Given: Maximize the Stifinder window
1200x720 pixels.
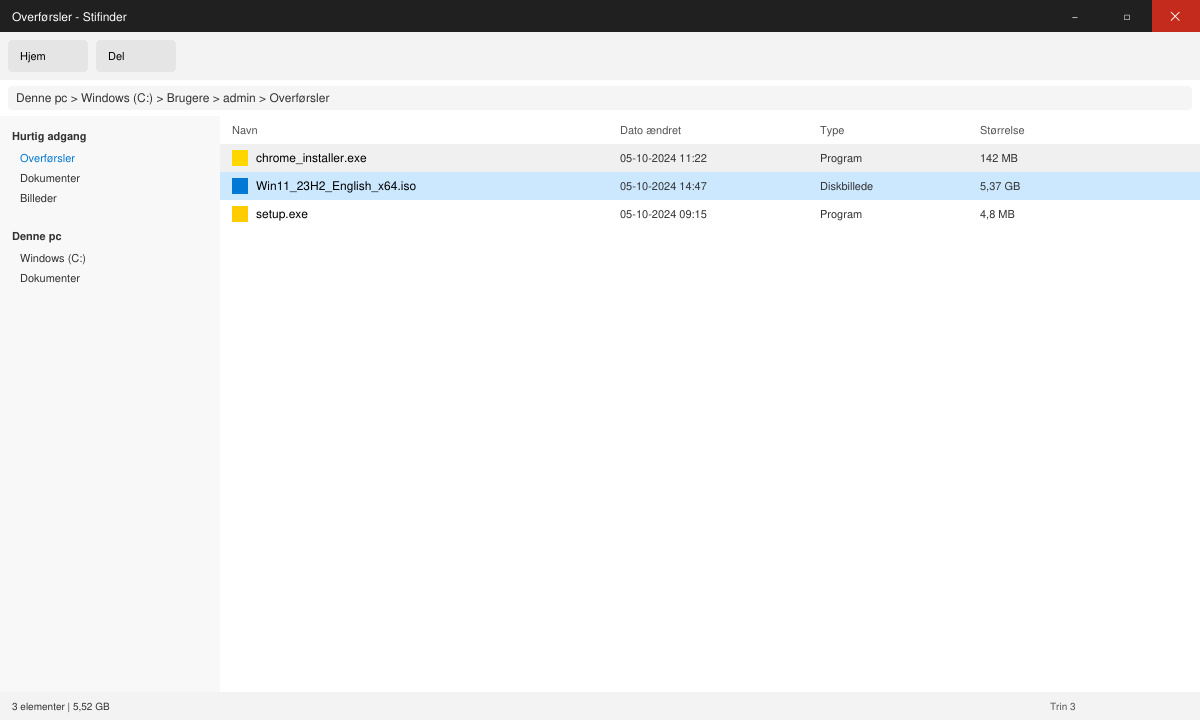Looking at the screenshot, I should click(1127, 16).
